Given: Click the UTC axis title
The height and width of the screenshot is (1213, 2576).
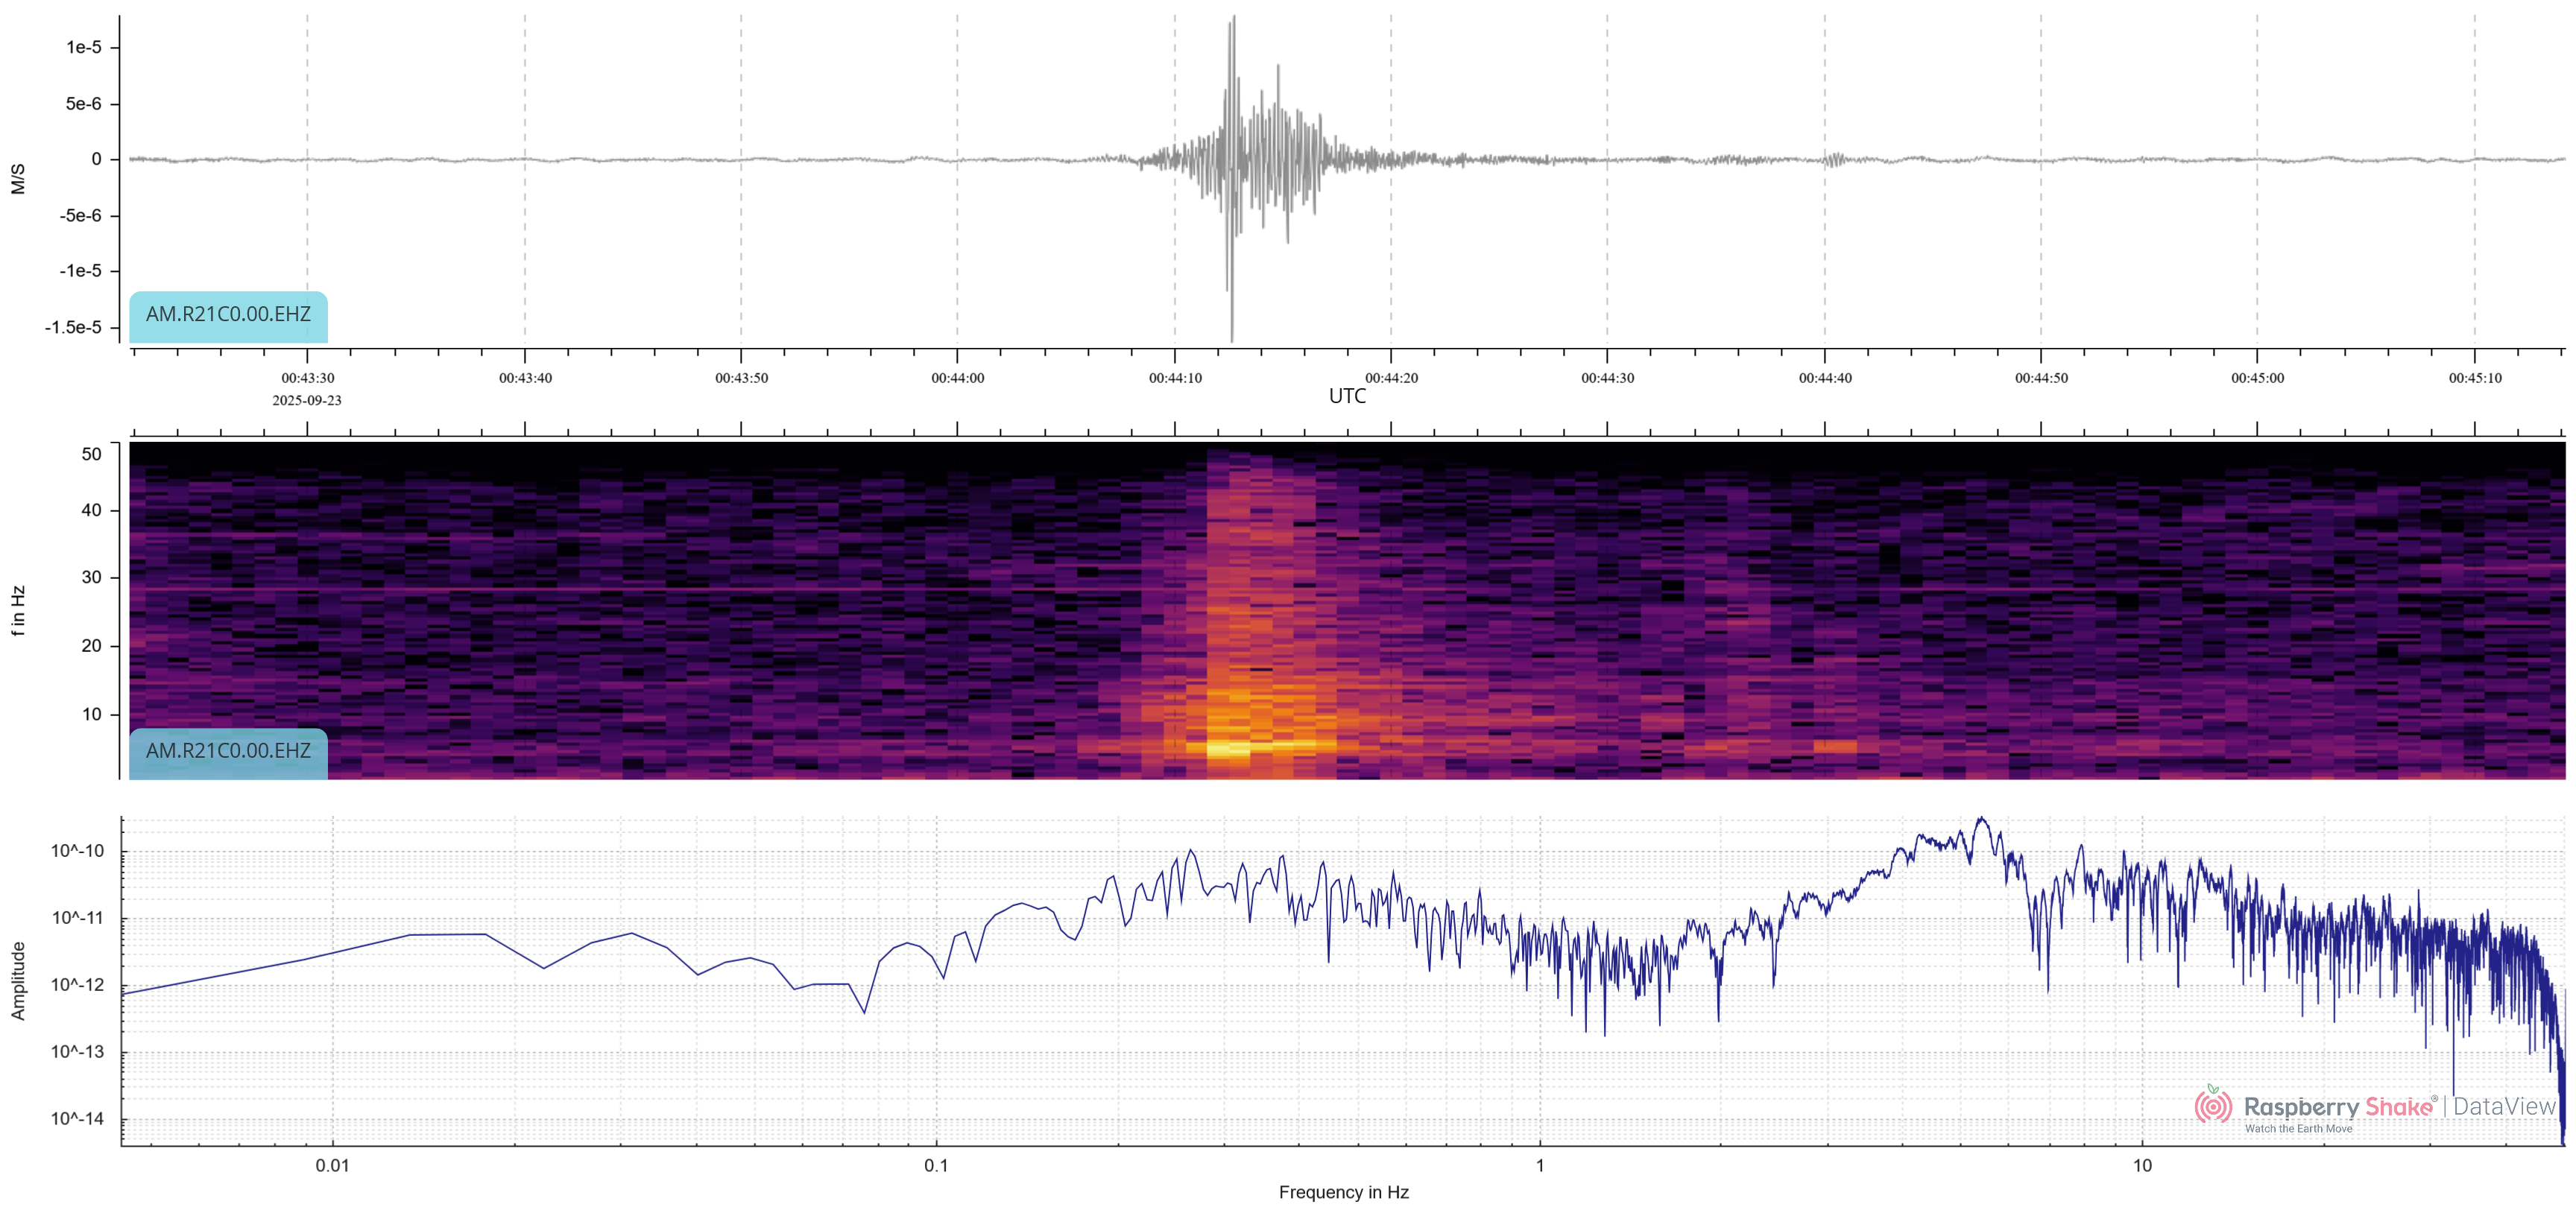Looking at the screenshot, I should coord(1346,396).
